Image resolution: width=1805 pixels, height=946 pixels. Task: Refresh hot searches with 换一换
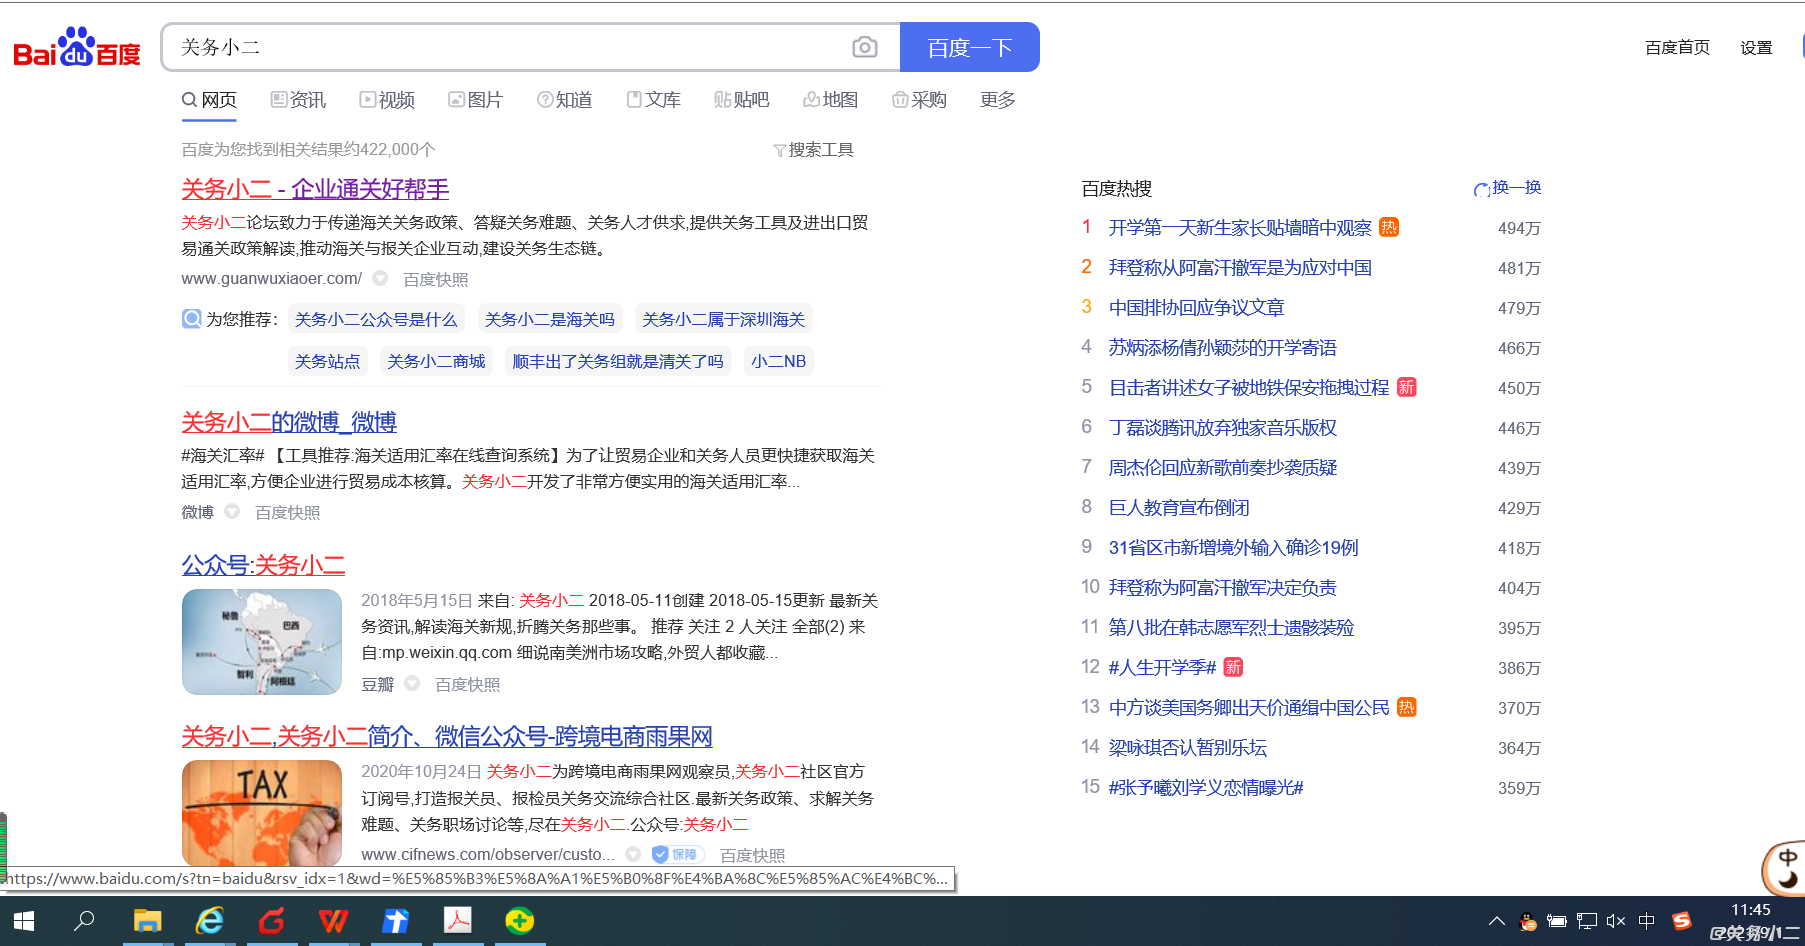(x=1508, y=188)
